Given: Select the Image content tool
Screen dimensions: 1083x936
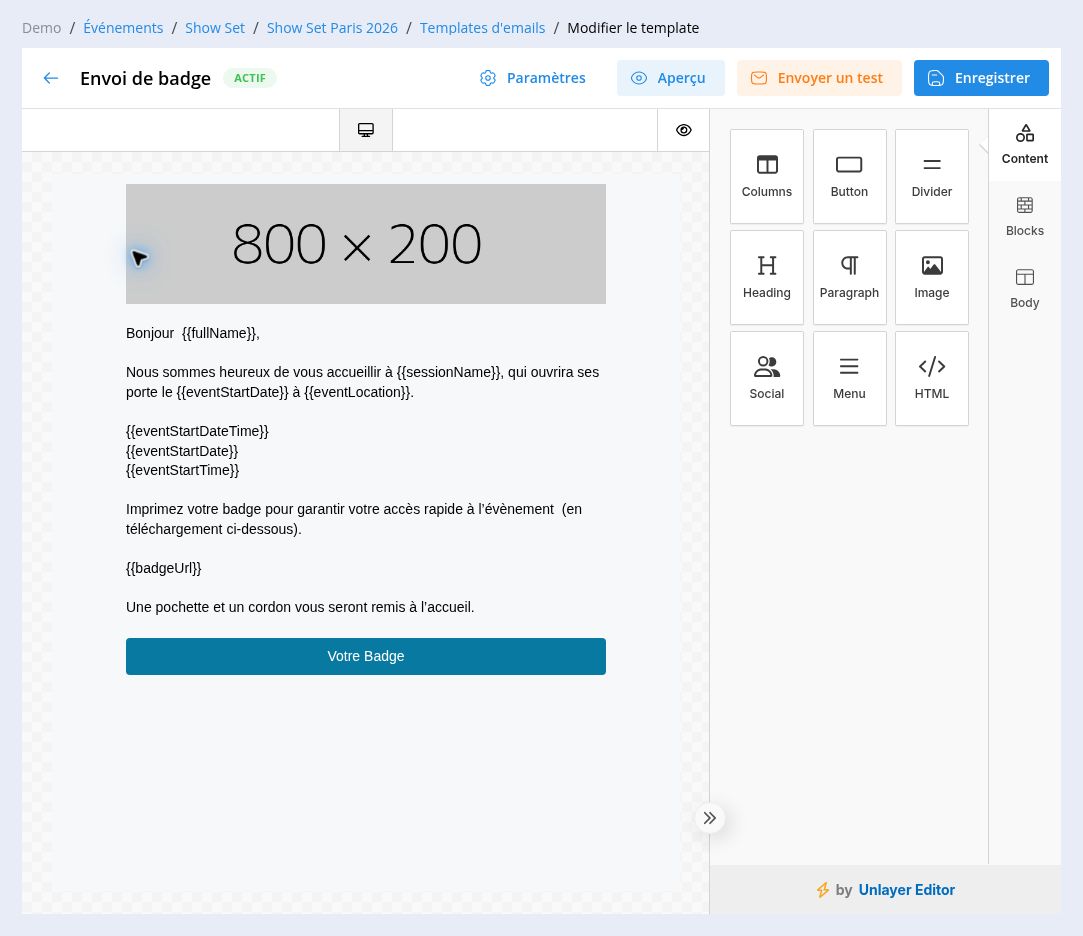Looking at the screenshot, I should tap(932, 278).
